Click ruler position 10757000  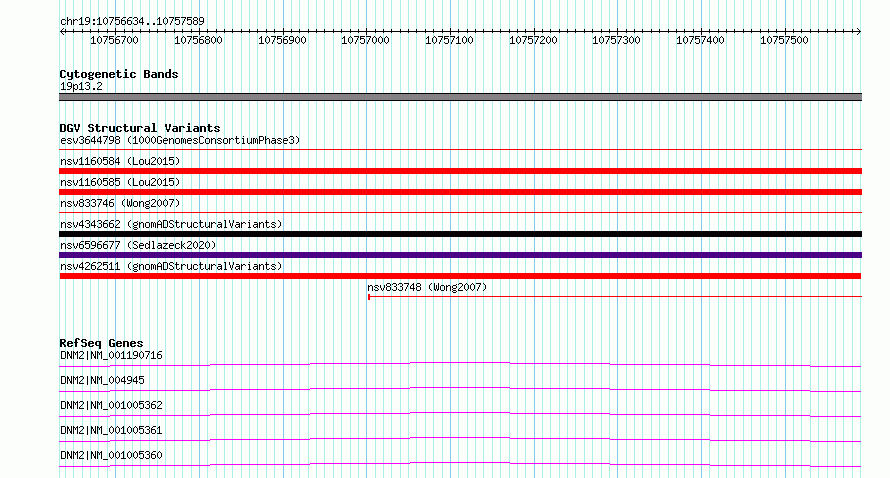(366, 40)
